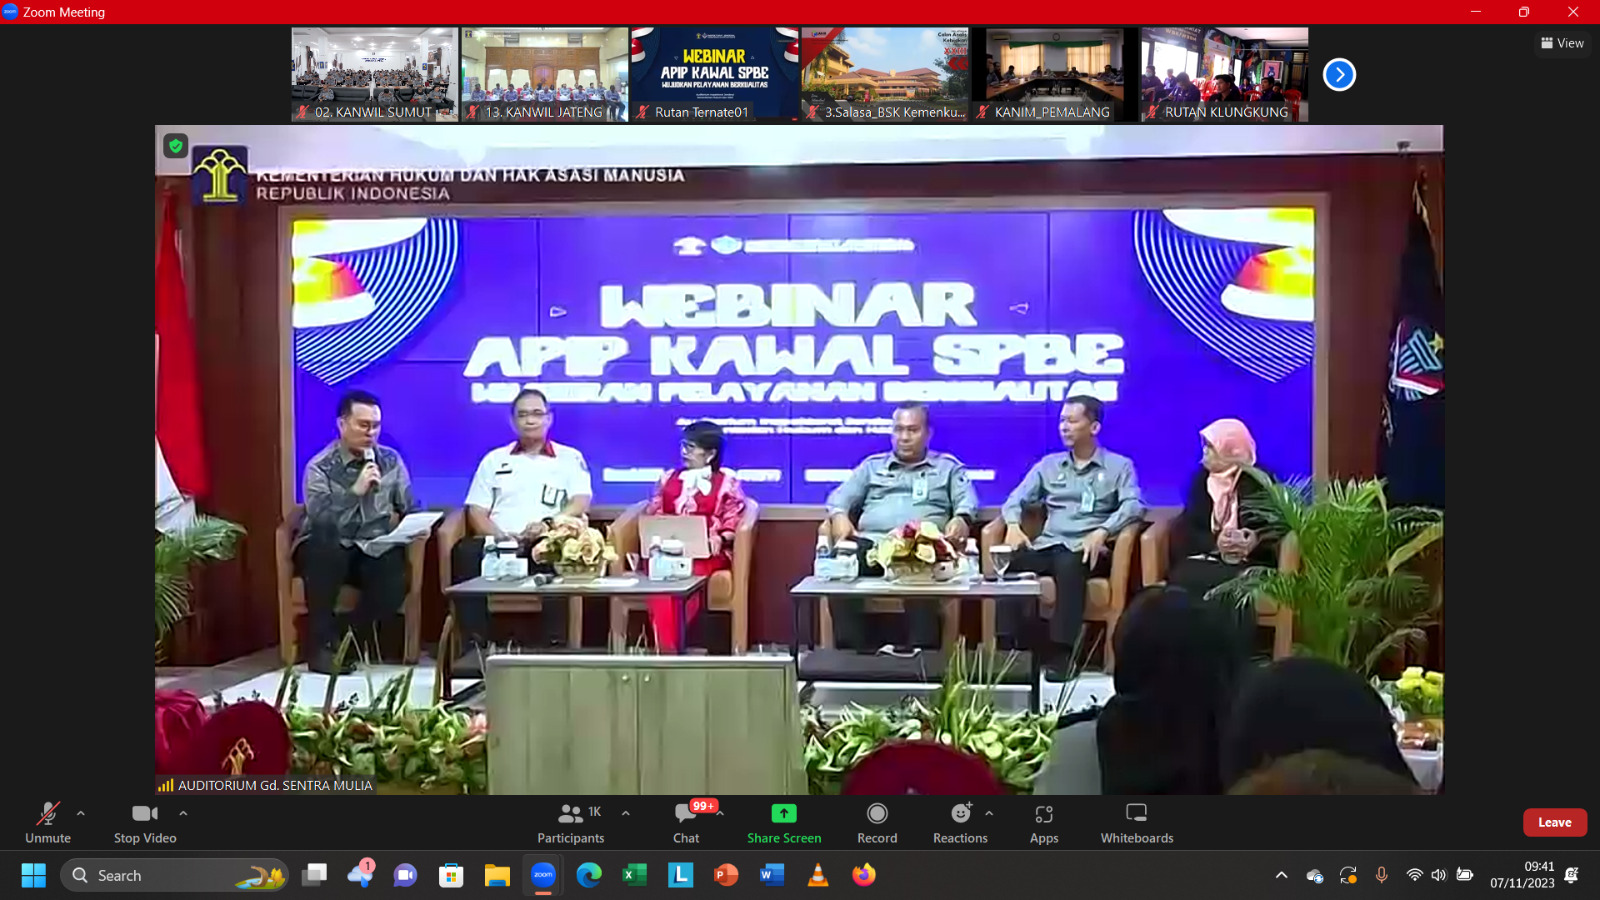Expand audio options arrow next to Unmute
Viewport: 1600px width, 900px height.
pyautogui.click(x=81, y=813)
